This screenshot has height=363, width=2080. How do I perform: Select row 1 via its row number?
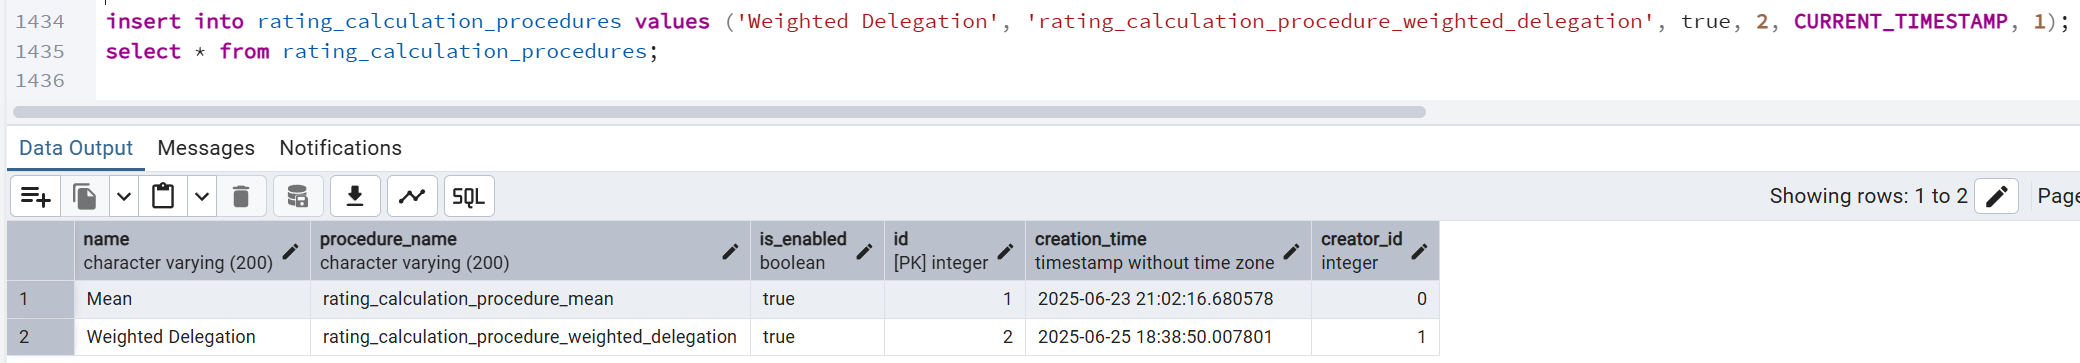[x=40, y=299]
